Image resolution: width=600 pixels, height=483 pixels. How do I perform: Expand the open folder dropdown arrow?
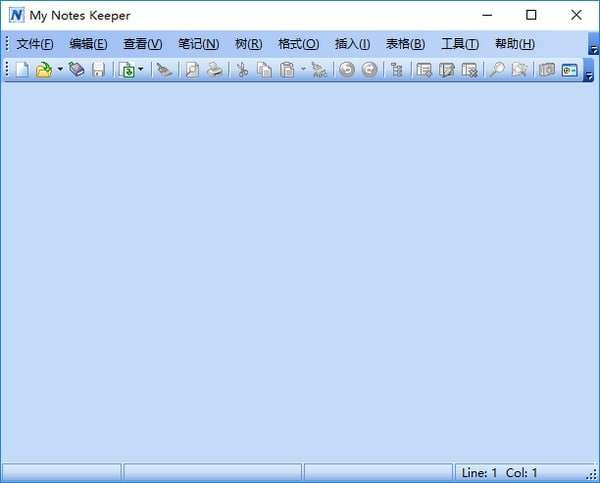[60, 69]
